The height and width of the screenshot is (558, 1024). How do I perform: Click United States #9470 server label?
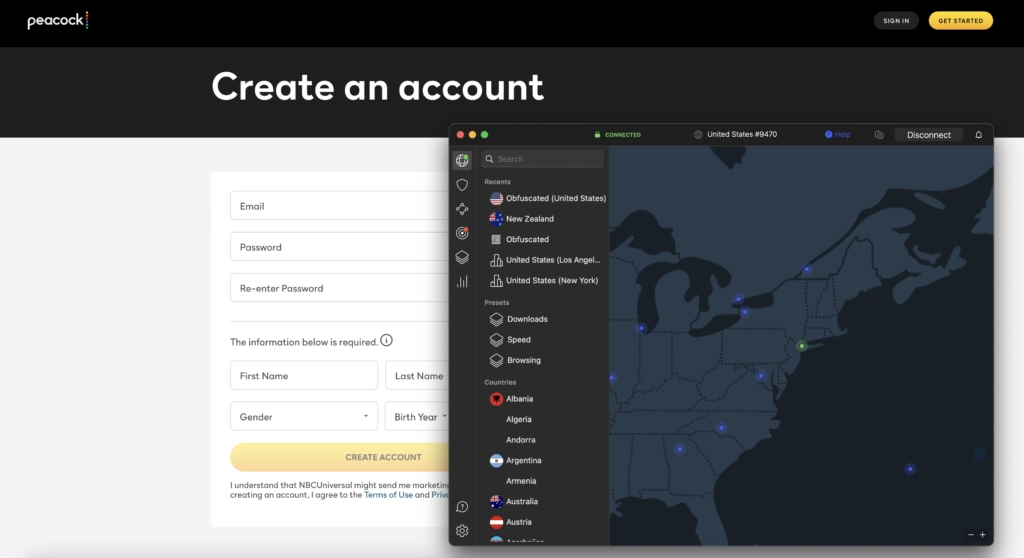click(x=735, y=135)
